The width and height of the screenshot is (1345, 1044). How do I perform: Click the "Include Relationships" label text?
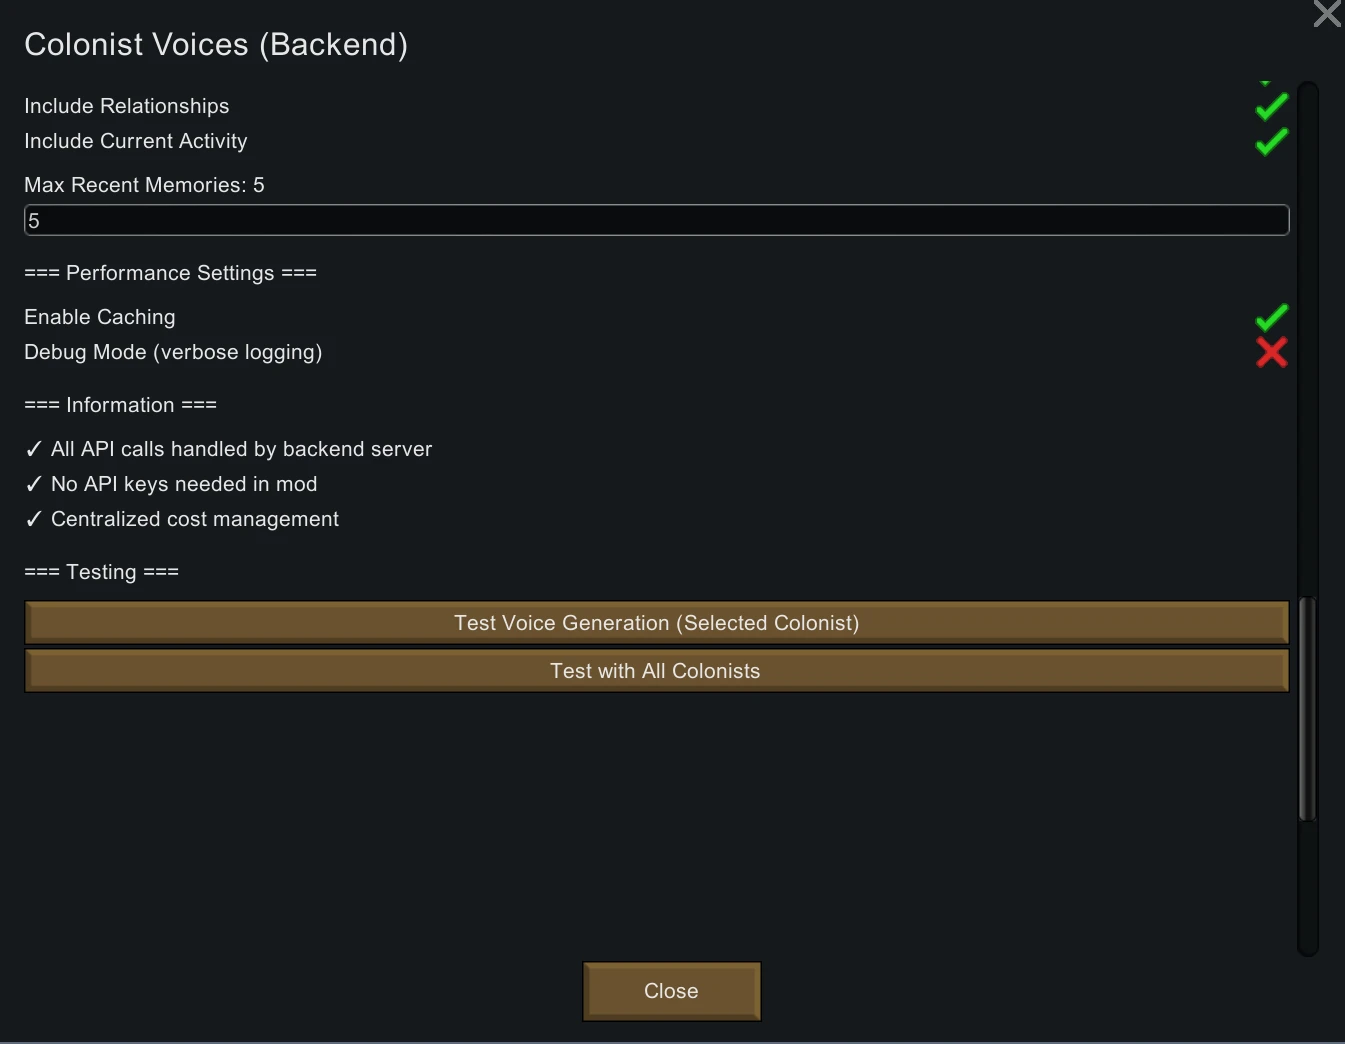click(127, 106)
